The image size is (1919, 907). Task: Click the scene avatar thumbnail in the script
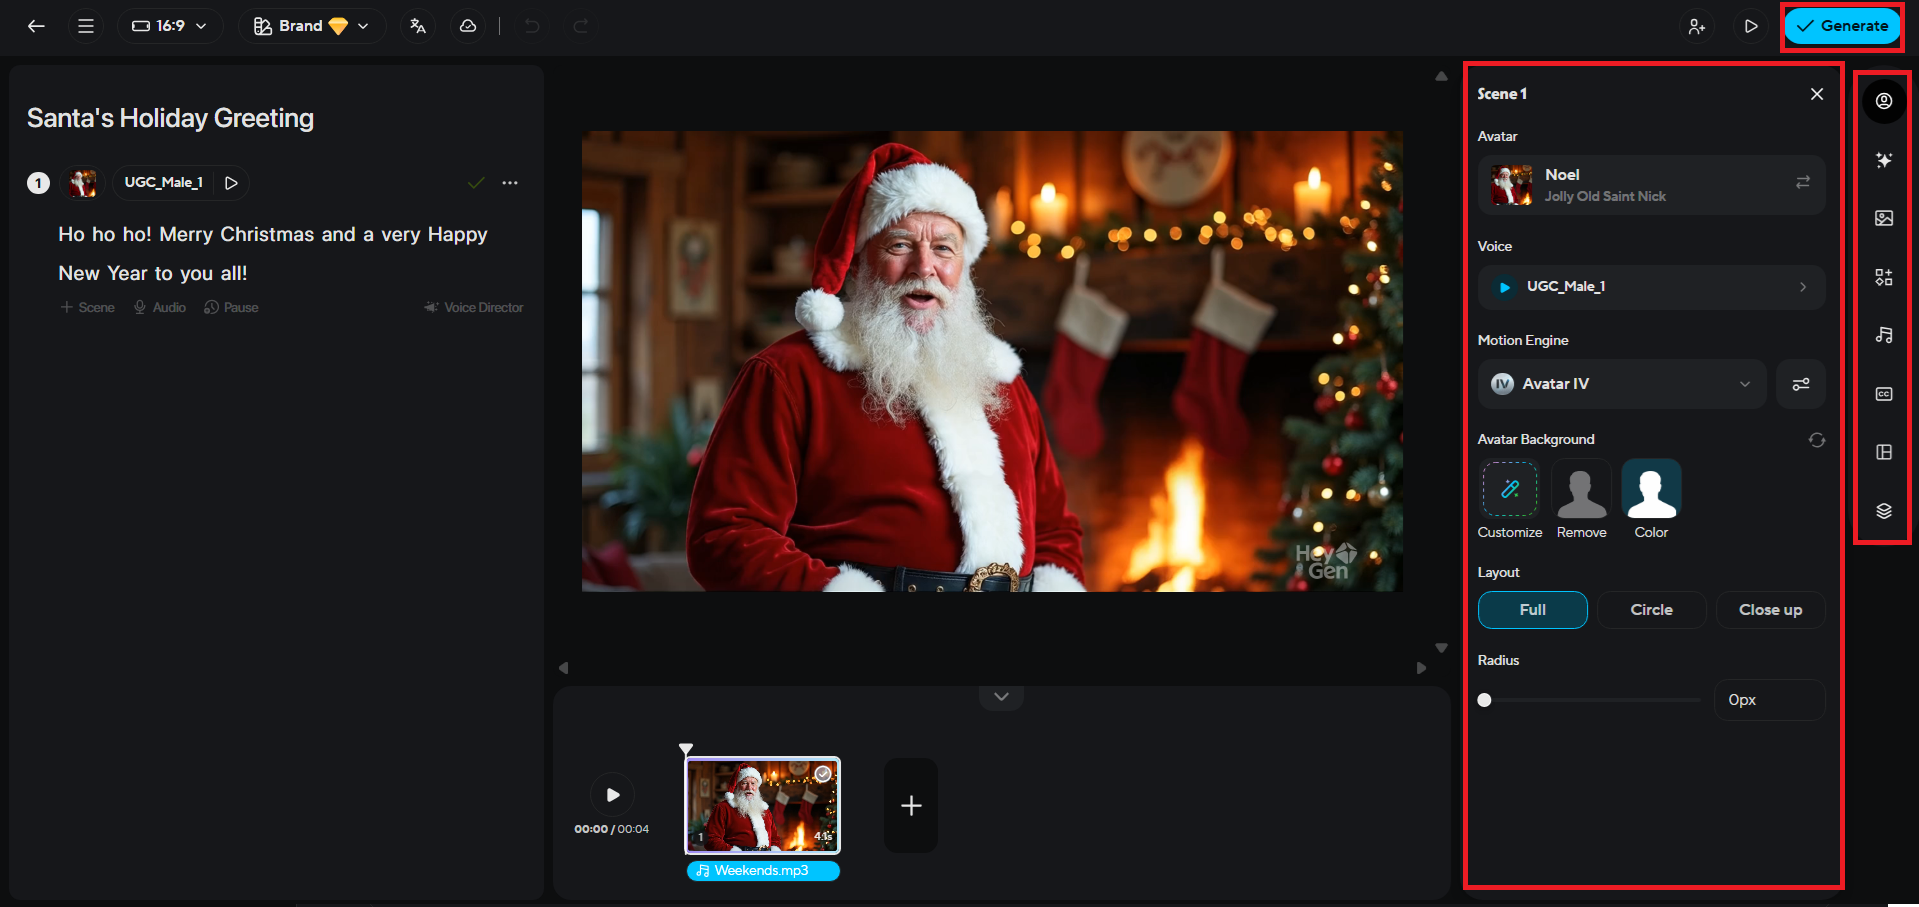coord(83,183)
